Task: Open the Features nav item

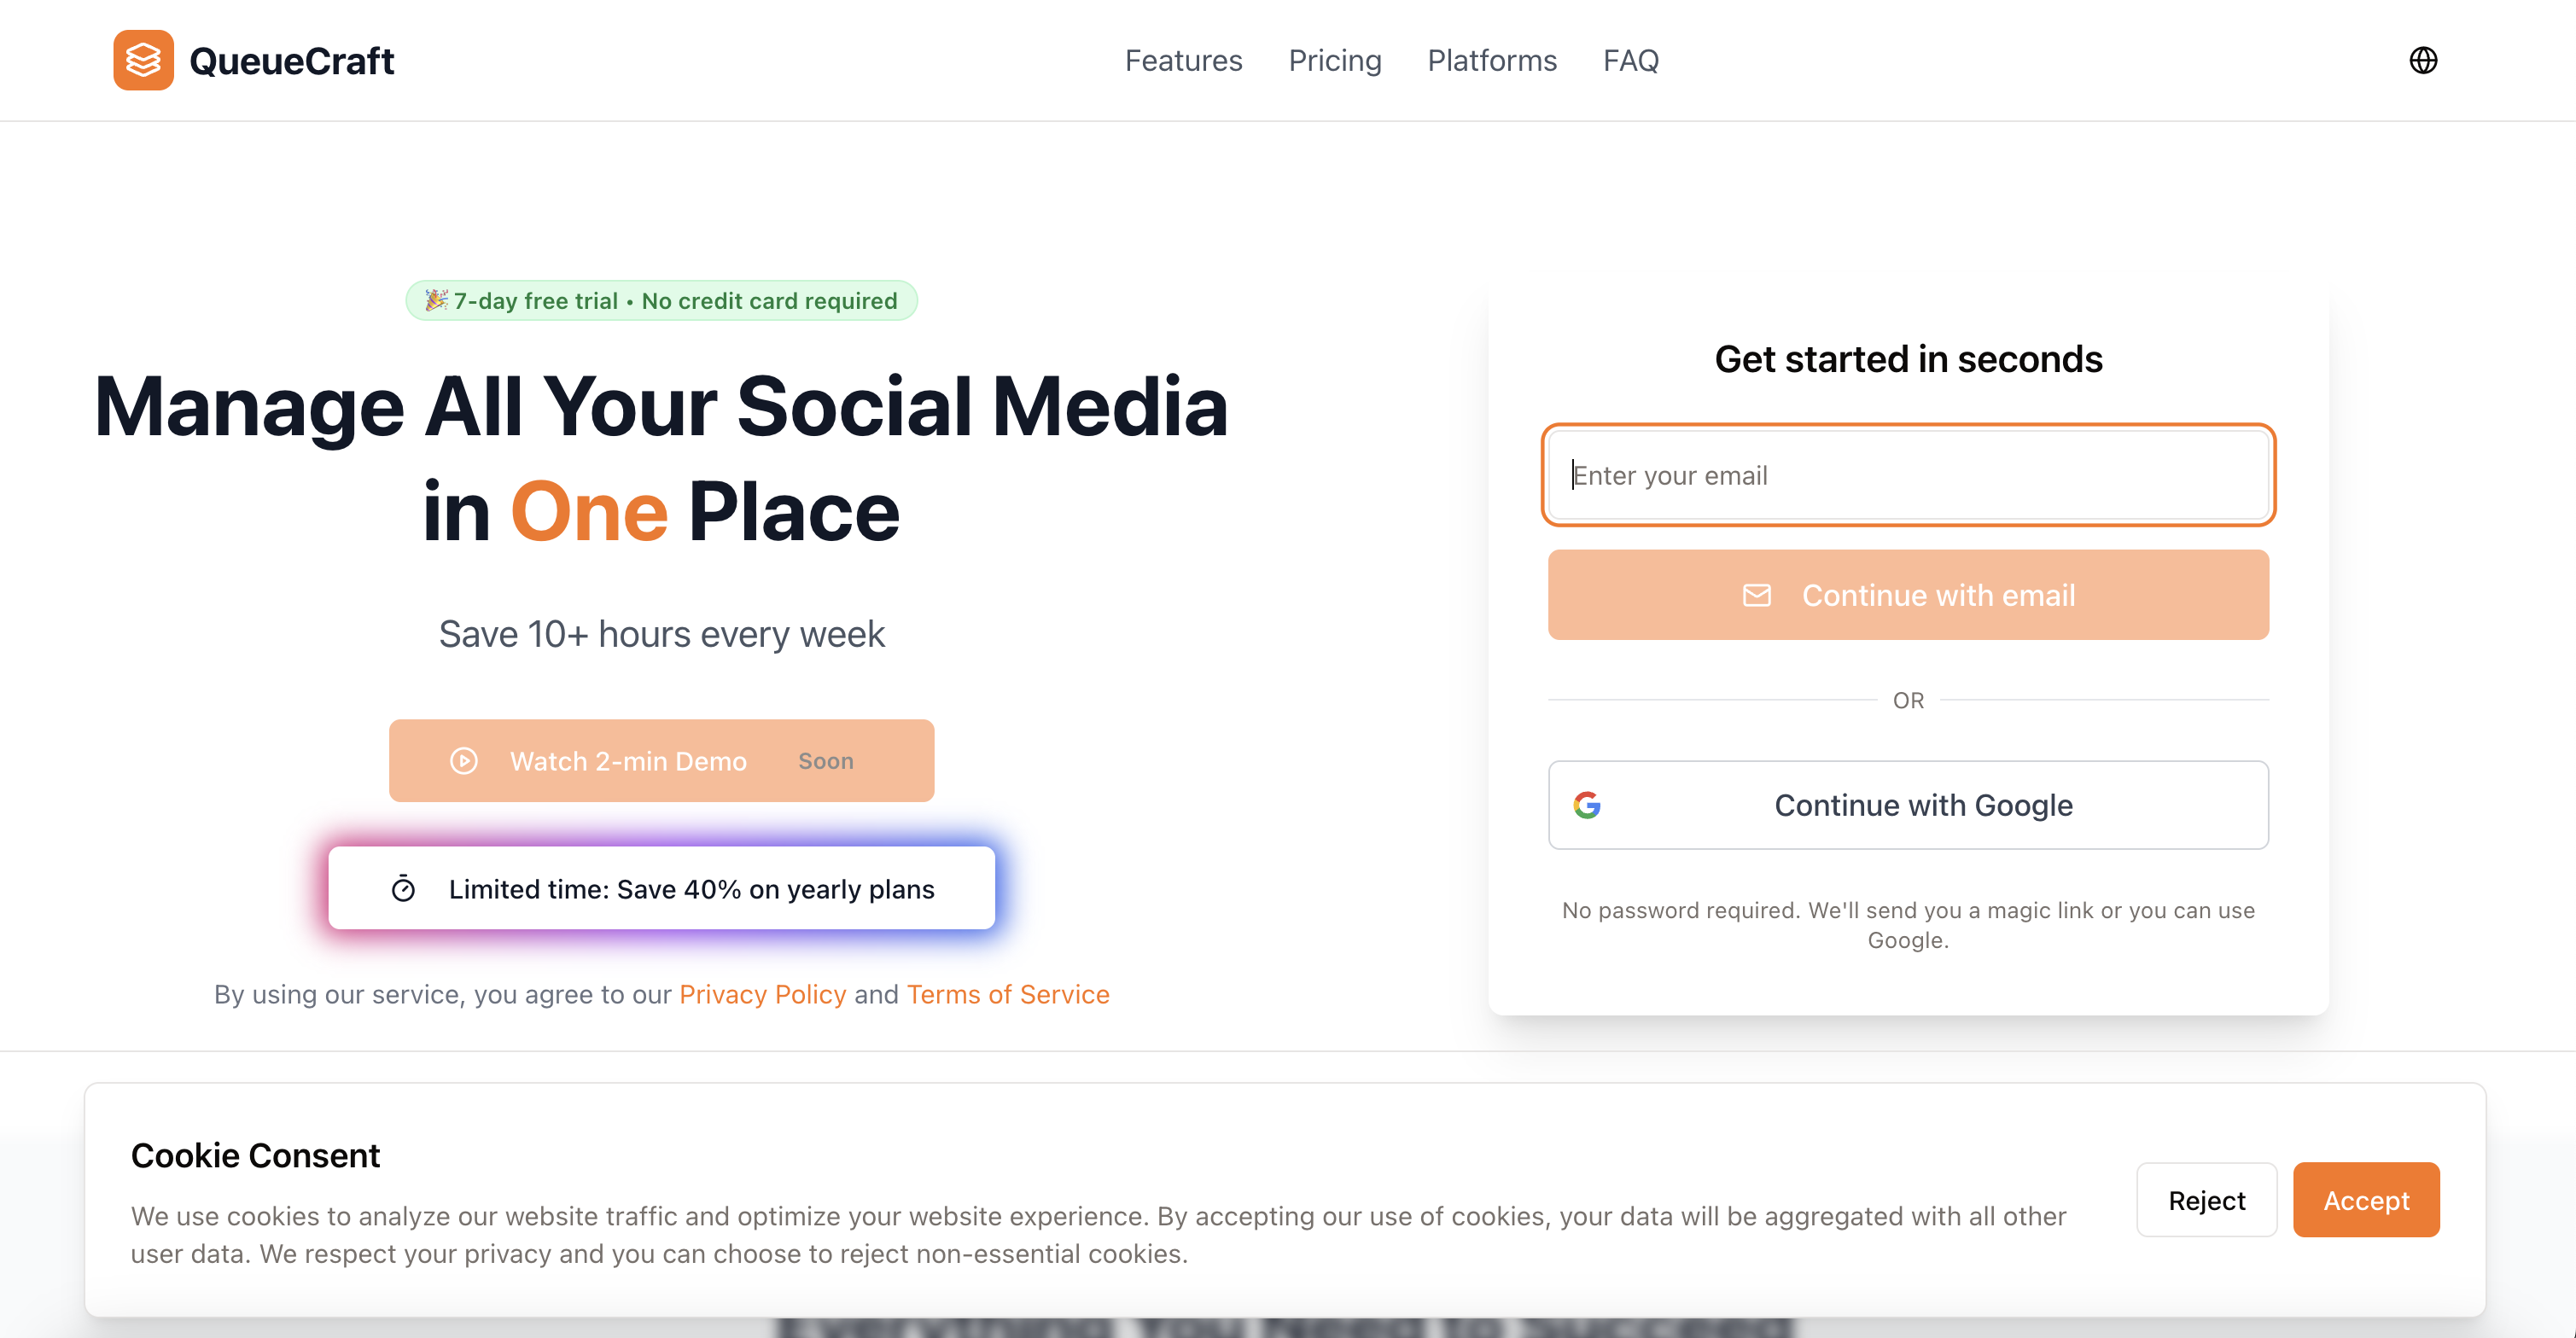Action: [x=1183, y=60]
